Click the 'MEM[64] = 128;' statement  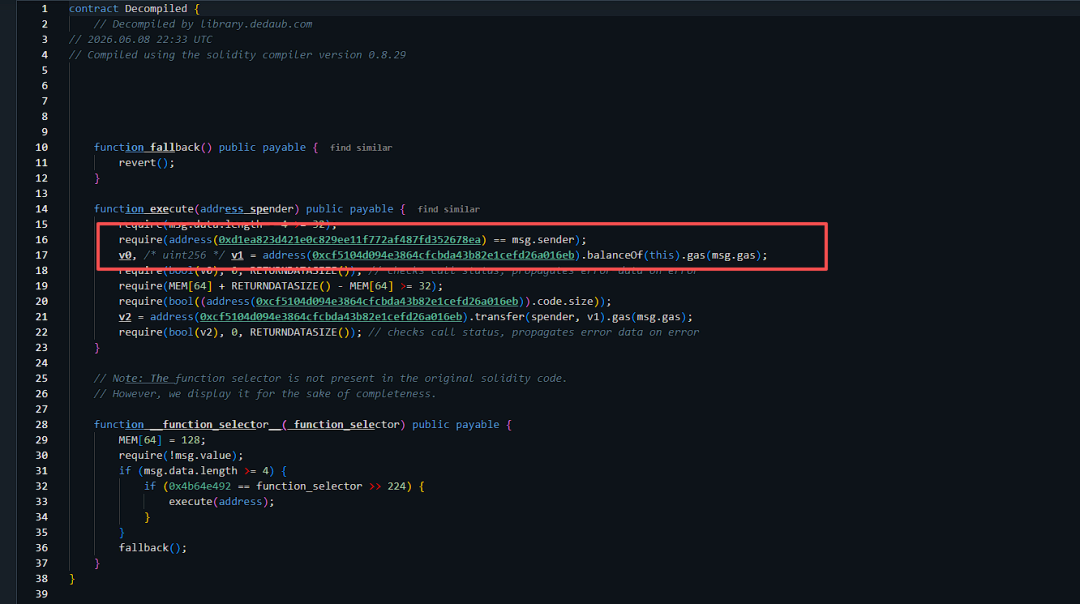coord(162,440)
